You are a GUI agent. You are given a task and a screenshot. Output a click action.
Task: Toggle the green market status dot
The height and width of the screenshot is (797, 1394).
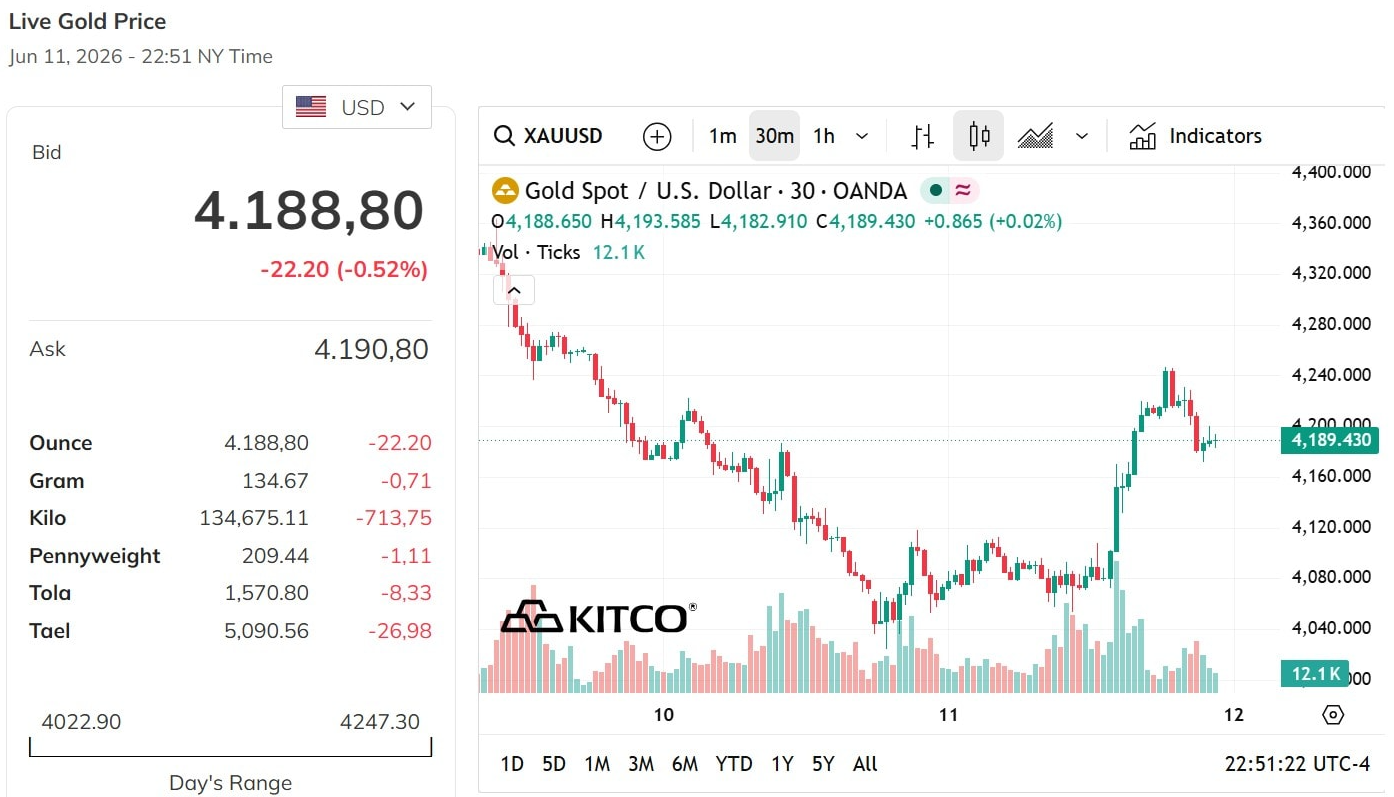[x=936, y=190]
